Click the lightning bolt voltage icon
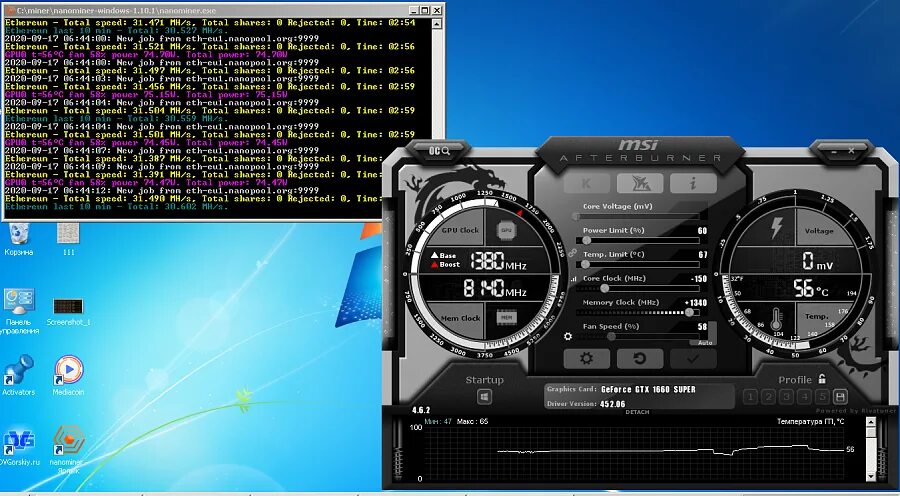This screenshot has height=496, width=900. coord(776,228)
